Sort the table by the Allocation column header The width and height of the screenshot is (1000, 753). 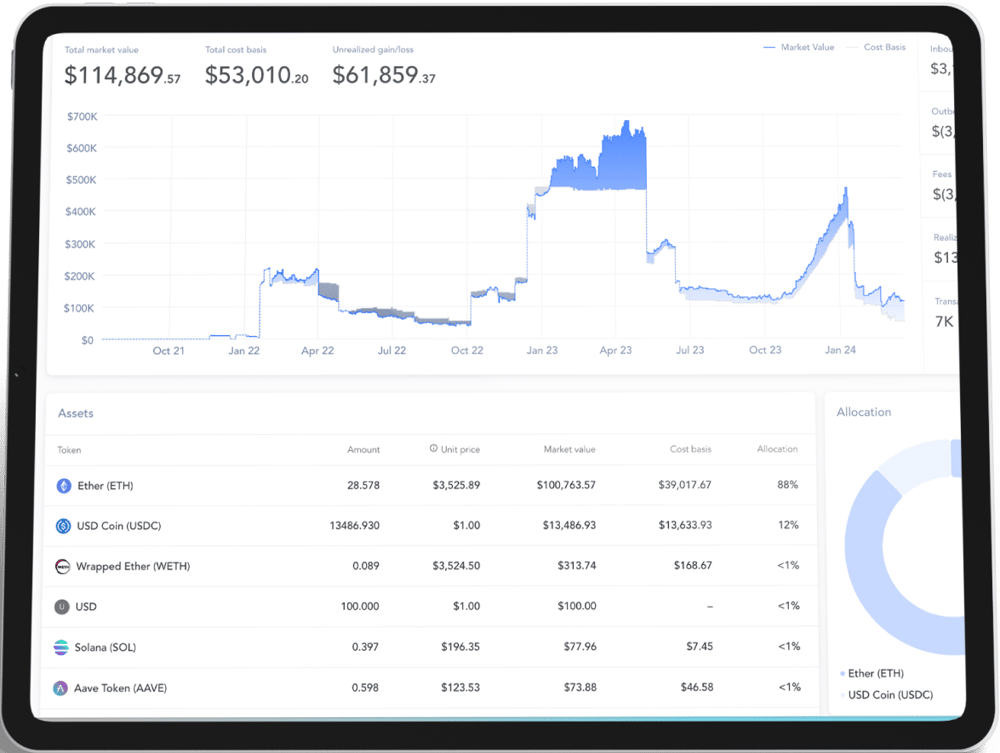(777, 449)
